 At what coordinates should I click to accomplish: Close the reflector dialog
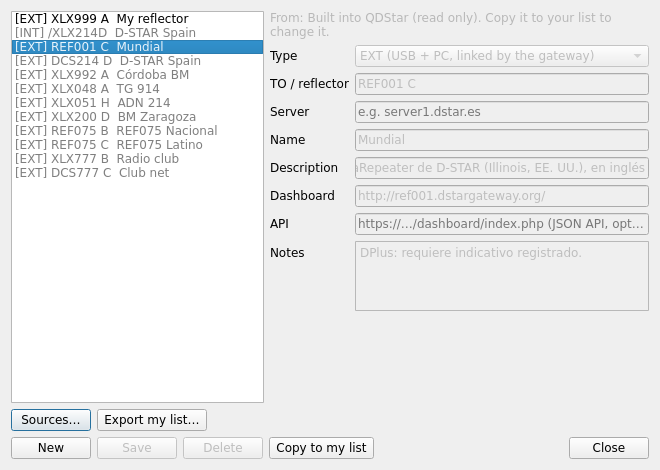click(609, 448)
